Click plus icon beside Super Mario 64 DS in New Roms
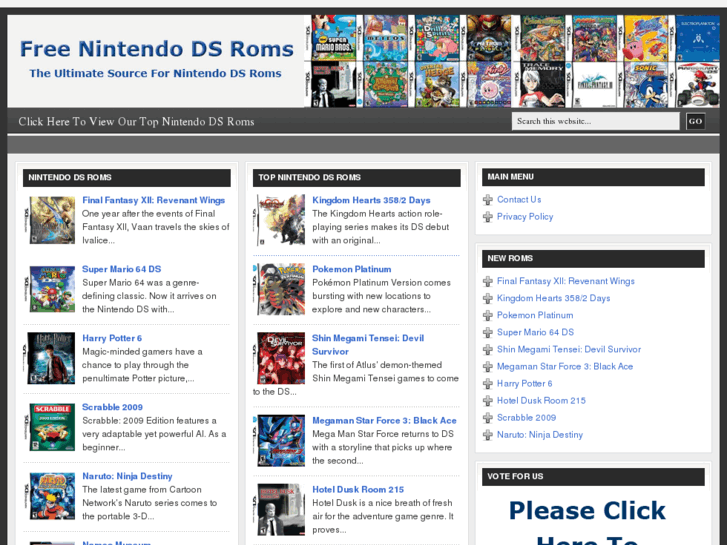This screenshot has height=545, width=727. click(x=488, y=333)
